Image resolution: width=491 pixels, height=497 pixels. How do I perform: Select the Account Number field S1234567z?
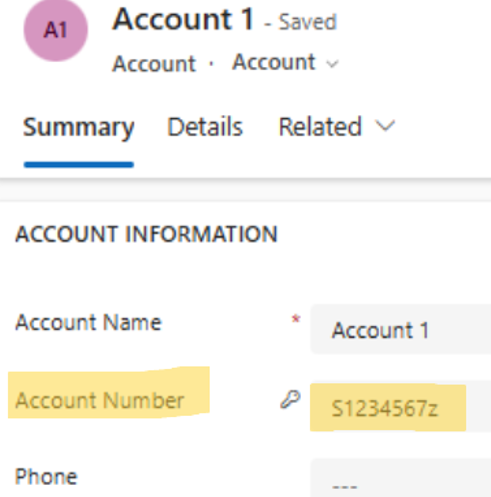401,407
